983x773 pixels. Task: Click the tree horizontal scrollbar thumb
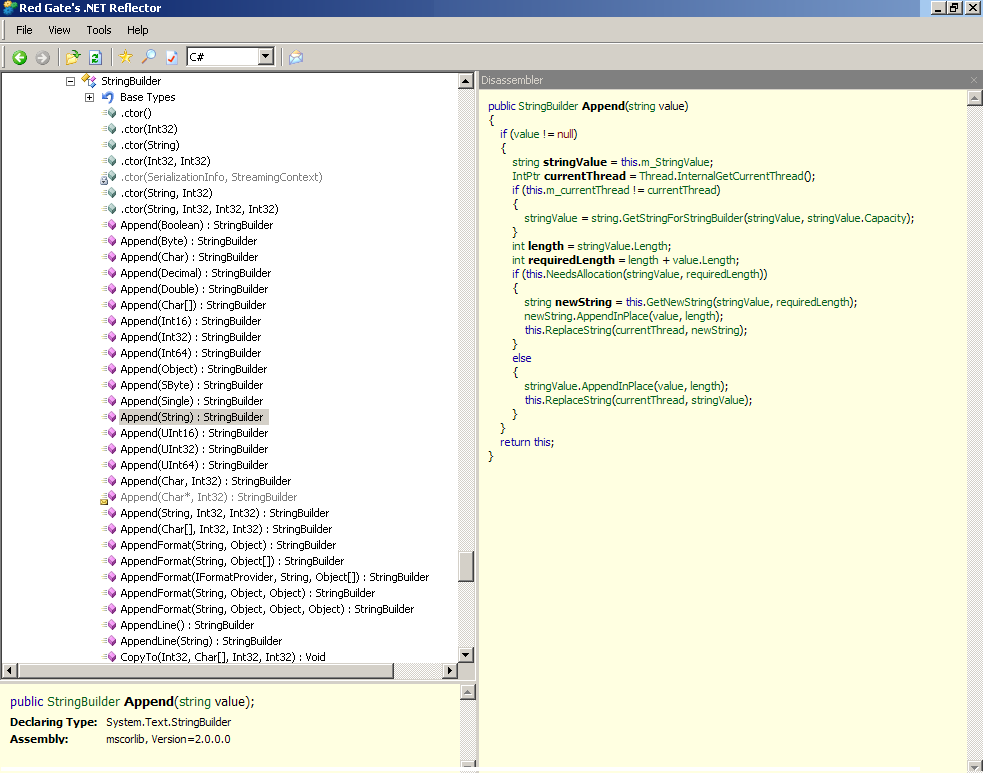tap(206, 671)
